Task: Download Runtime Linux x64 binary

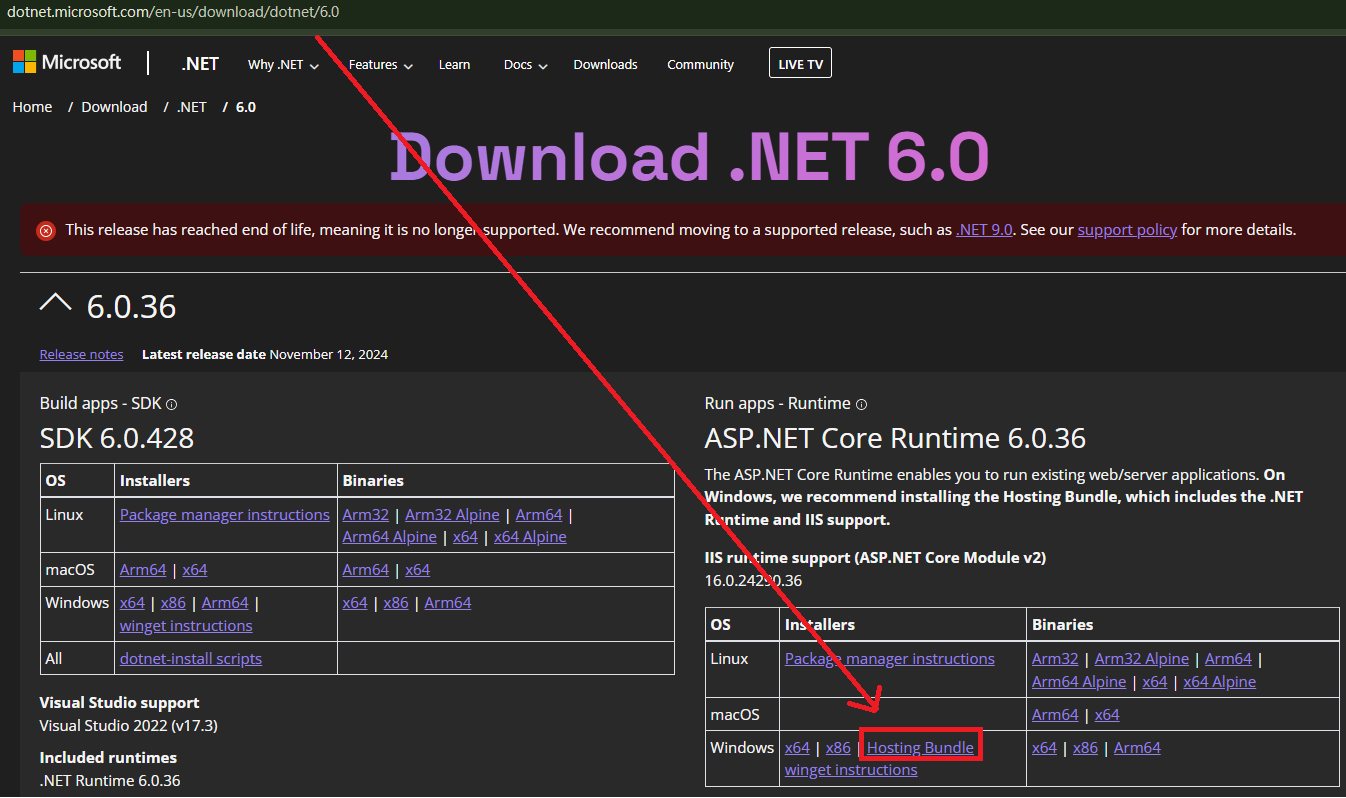Action: tap(1155, 682)
